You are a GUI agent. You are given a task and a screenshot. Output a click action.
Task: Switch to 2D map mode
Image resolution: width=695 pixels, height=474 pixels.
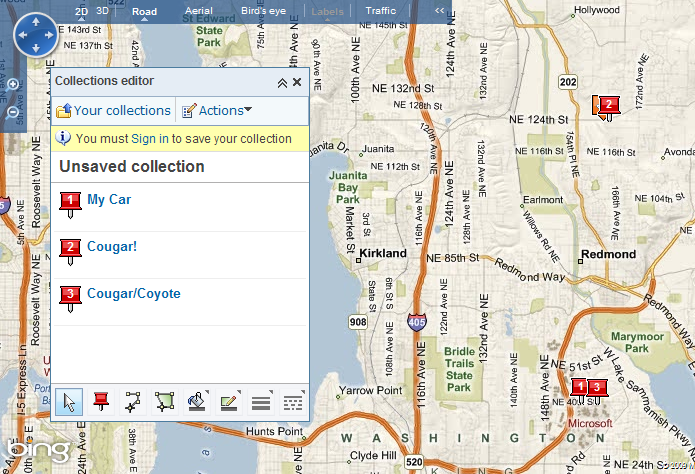click(x=82, y=11)
